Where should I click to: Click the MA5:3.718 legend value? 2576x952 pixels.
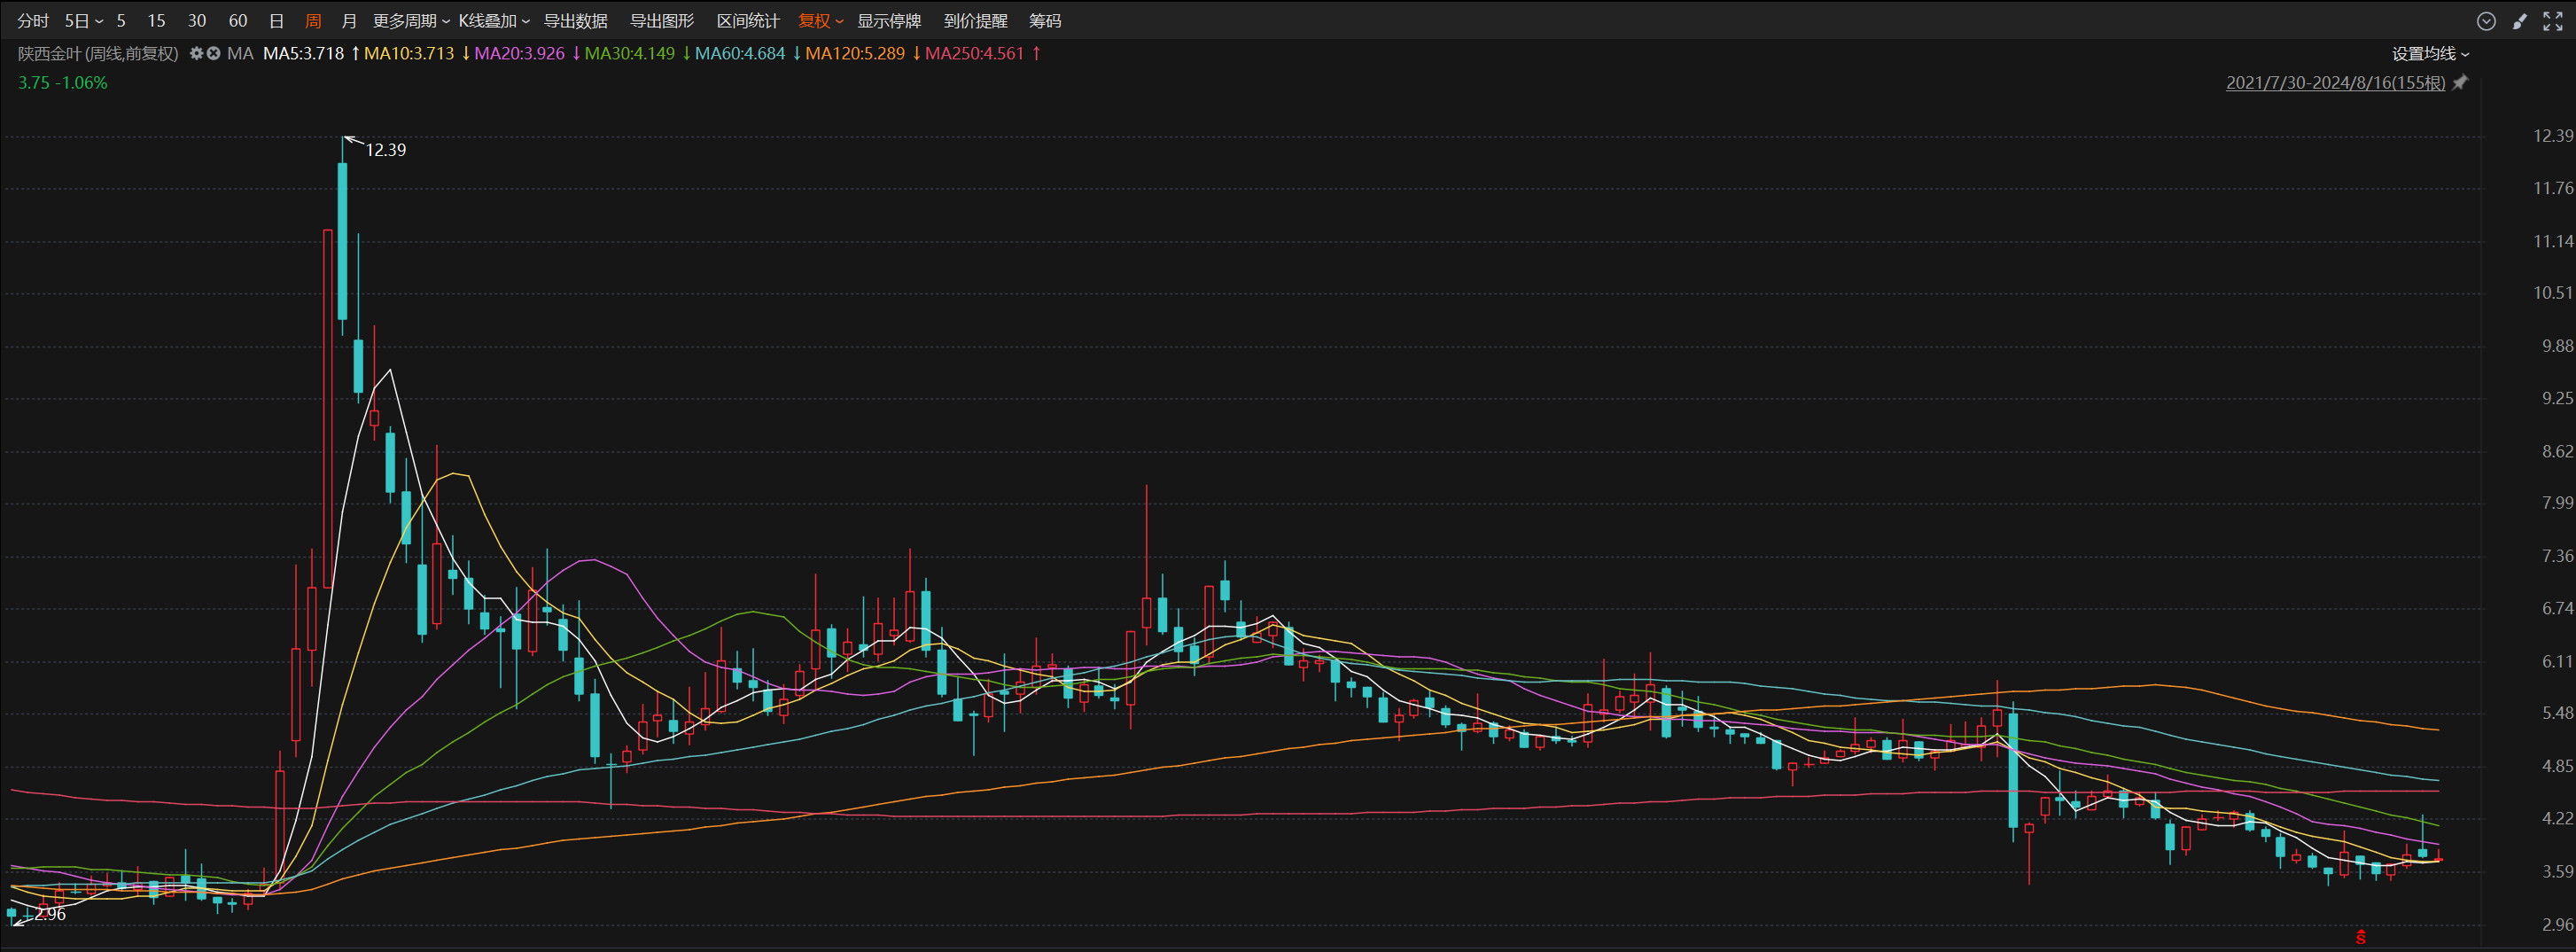coord(304,54)
